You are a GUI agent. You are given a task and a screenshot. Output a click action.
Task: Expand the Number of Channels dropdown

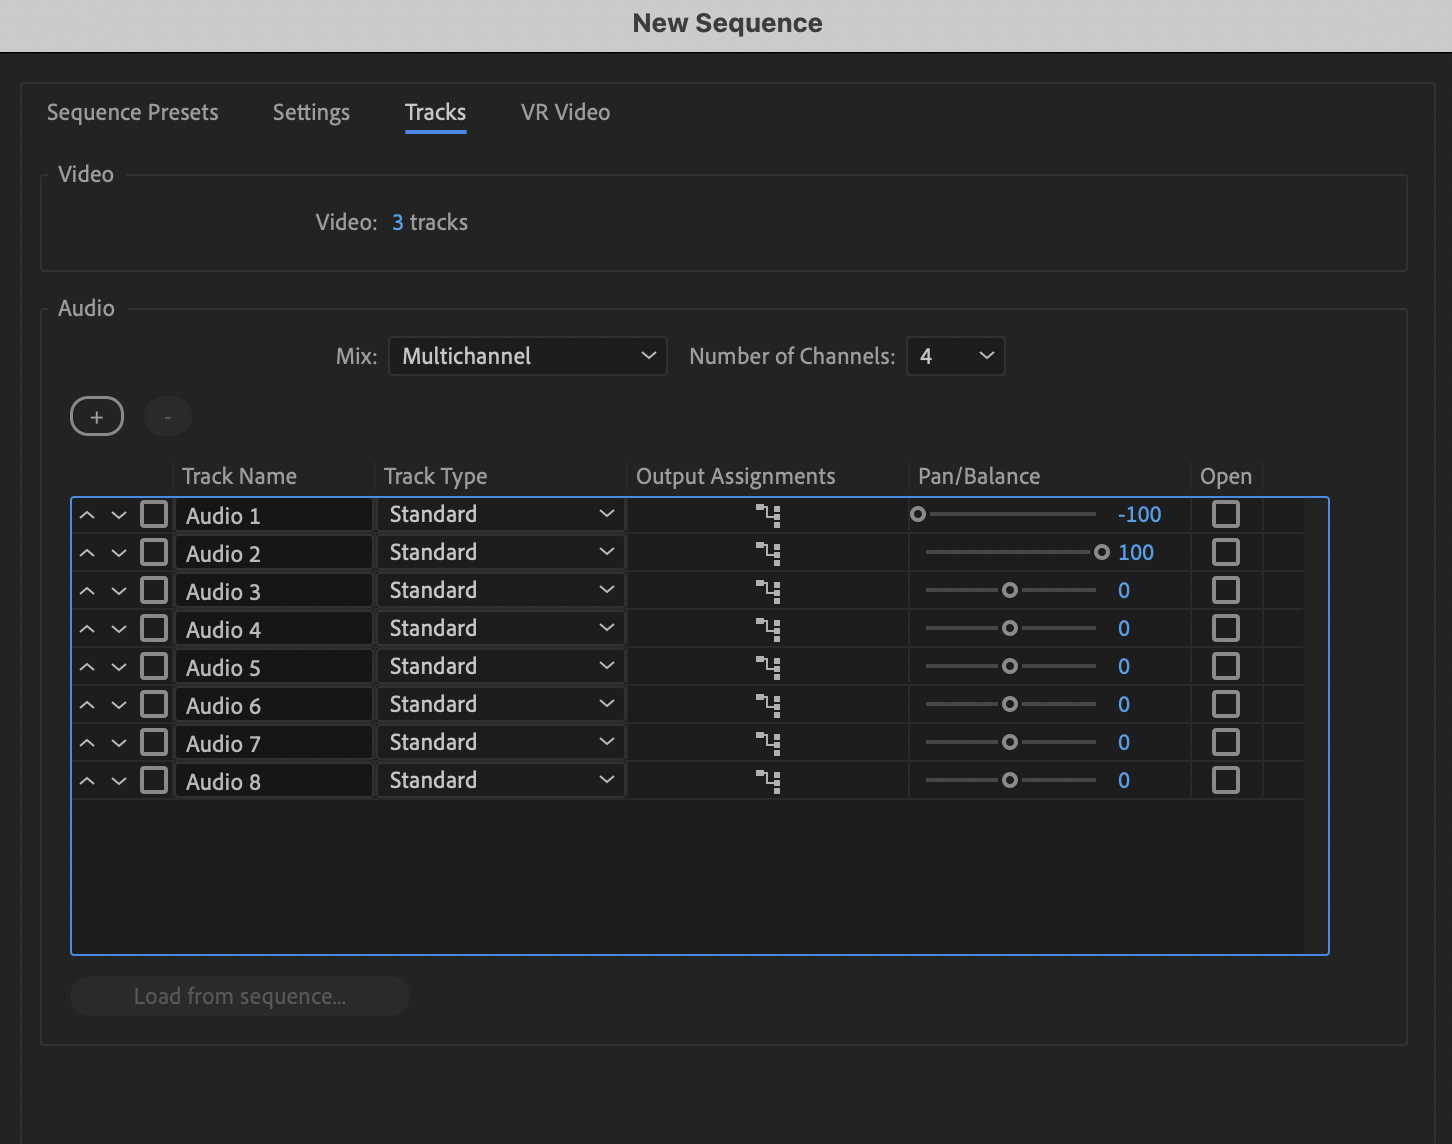tap(955, 356)
